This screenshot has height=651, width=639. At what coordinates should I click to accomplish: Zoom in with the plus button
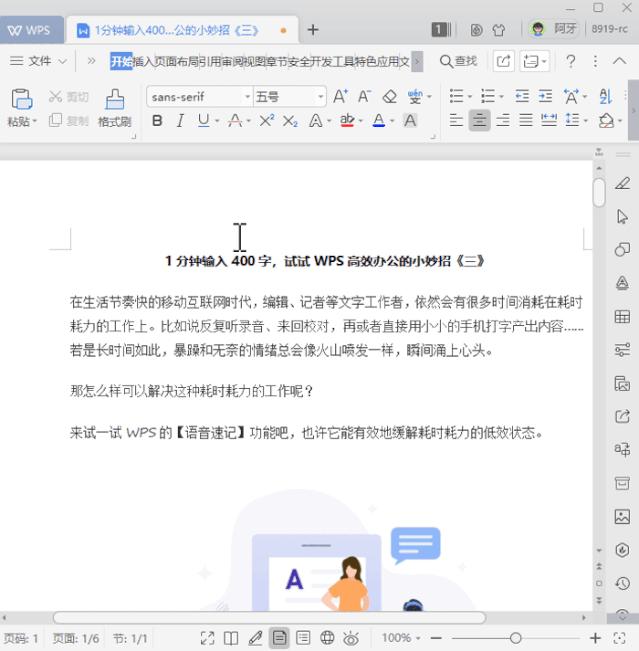[595, 638]
